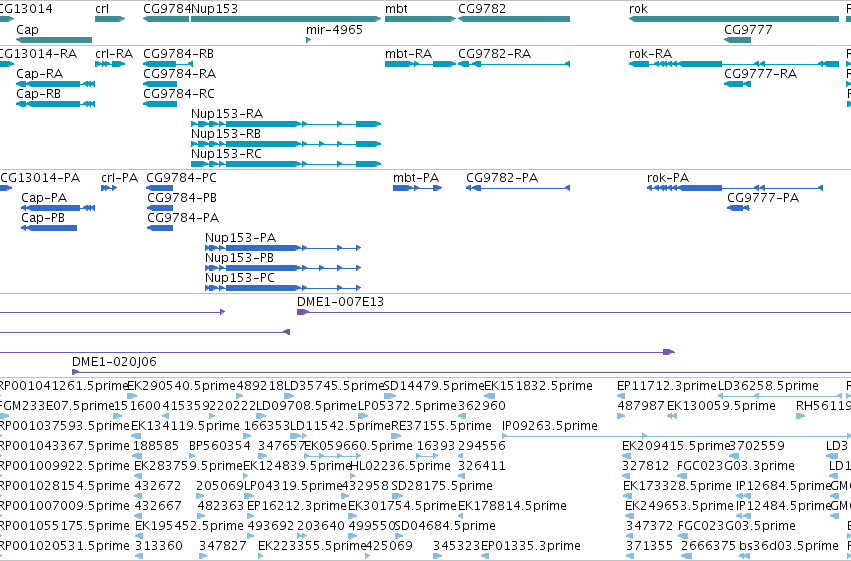Select EST RE37155.5prime
The height and width of the screenshot is (561, 851).
[441, 426]
